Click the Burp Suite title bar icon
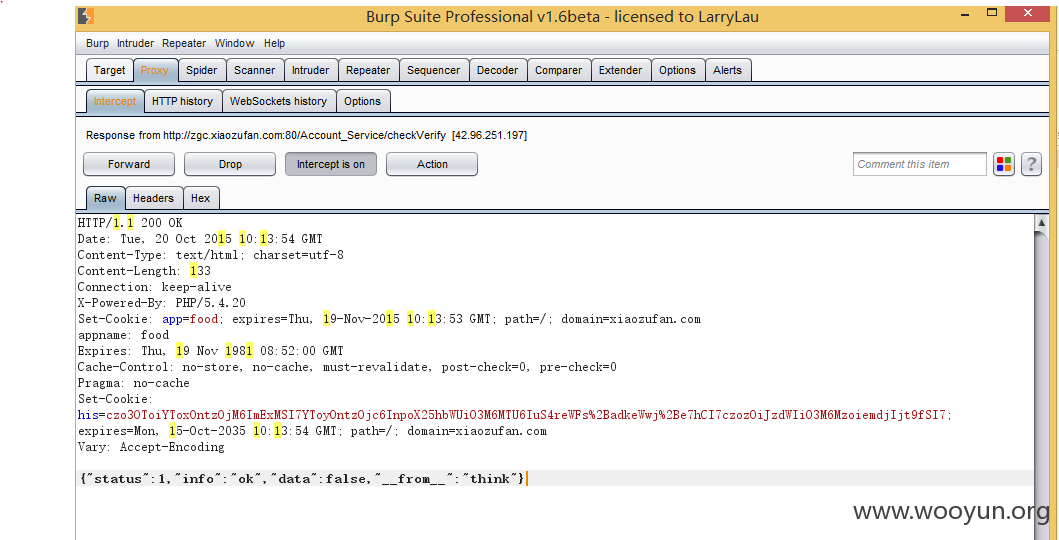Screen dimensions: 1059x540 point(86,16)
